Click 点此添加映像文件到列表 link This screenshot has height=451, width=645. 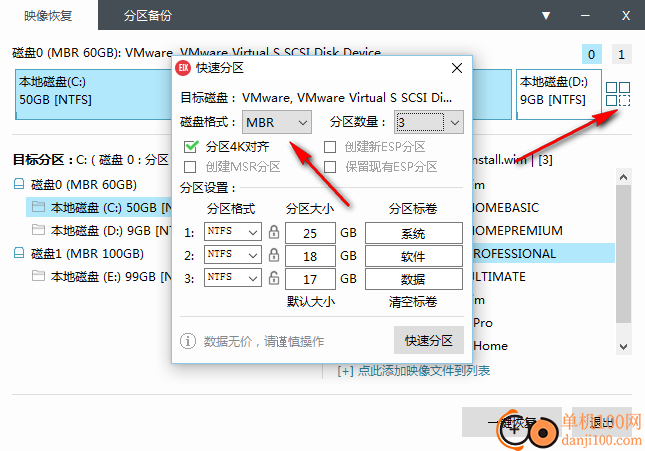coord(414,371)
